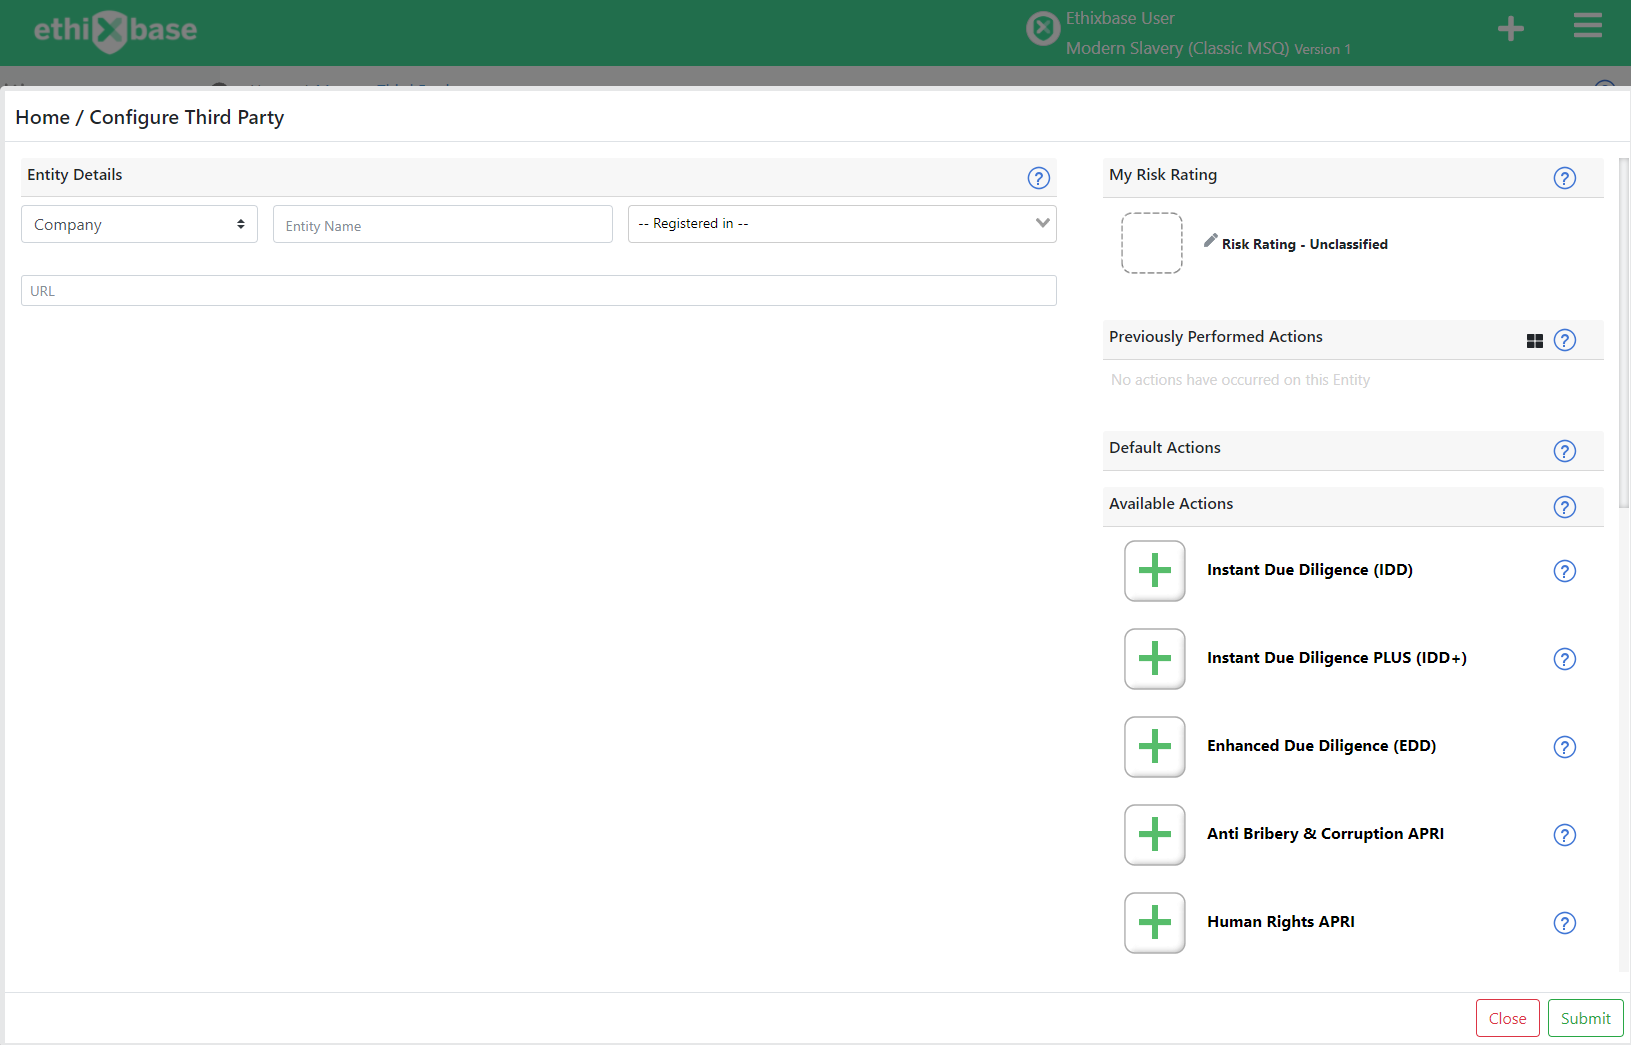Add Anti Bribery & Corruption APRI action
This screenshot has width=1631, height=1045.
tap(1155, 835)
